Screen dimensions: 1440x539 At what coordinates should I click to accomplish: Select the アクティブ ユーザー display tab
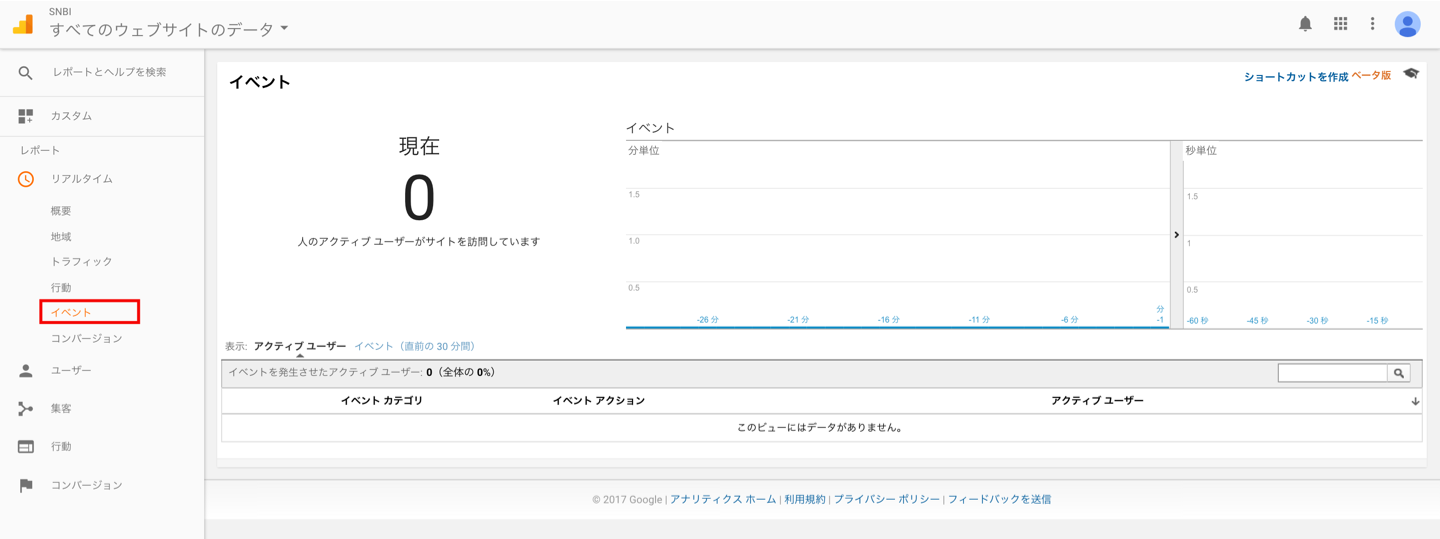(299, 346)
